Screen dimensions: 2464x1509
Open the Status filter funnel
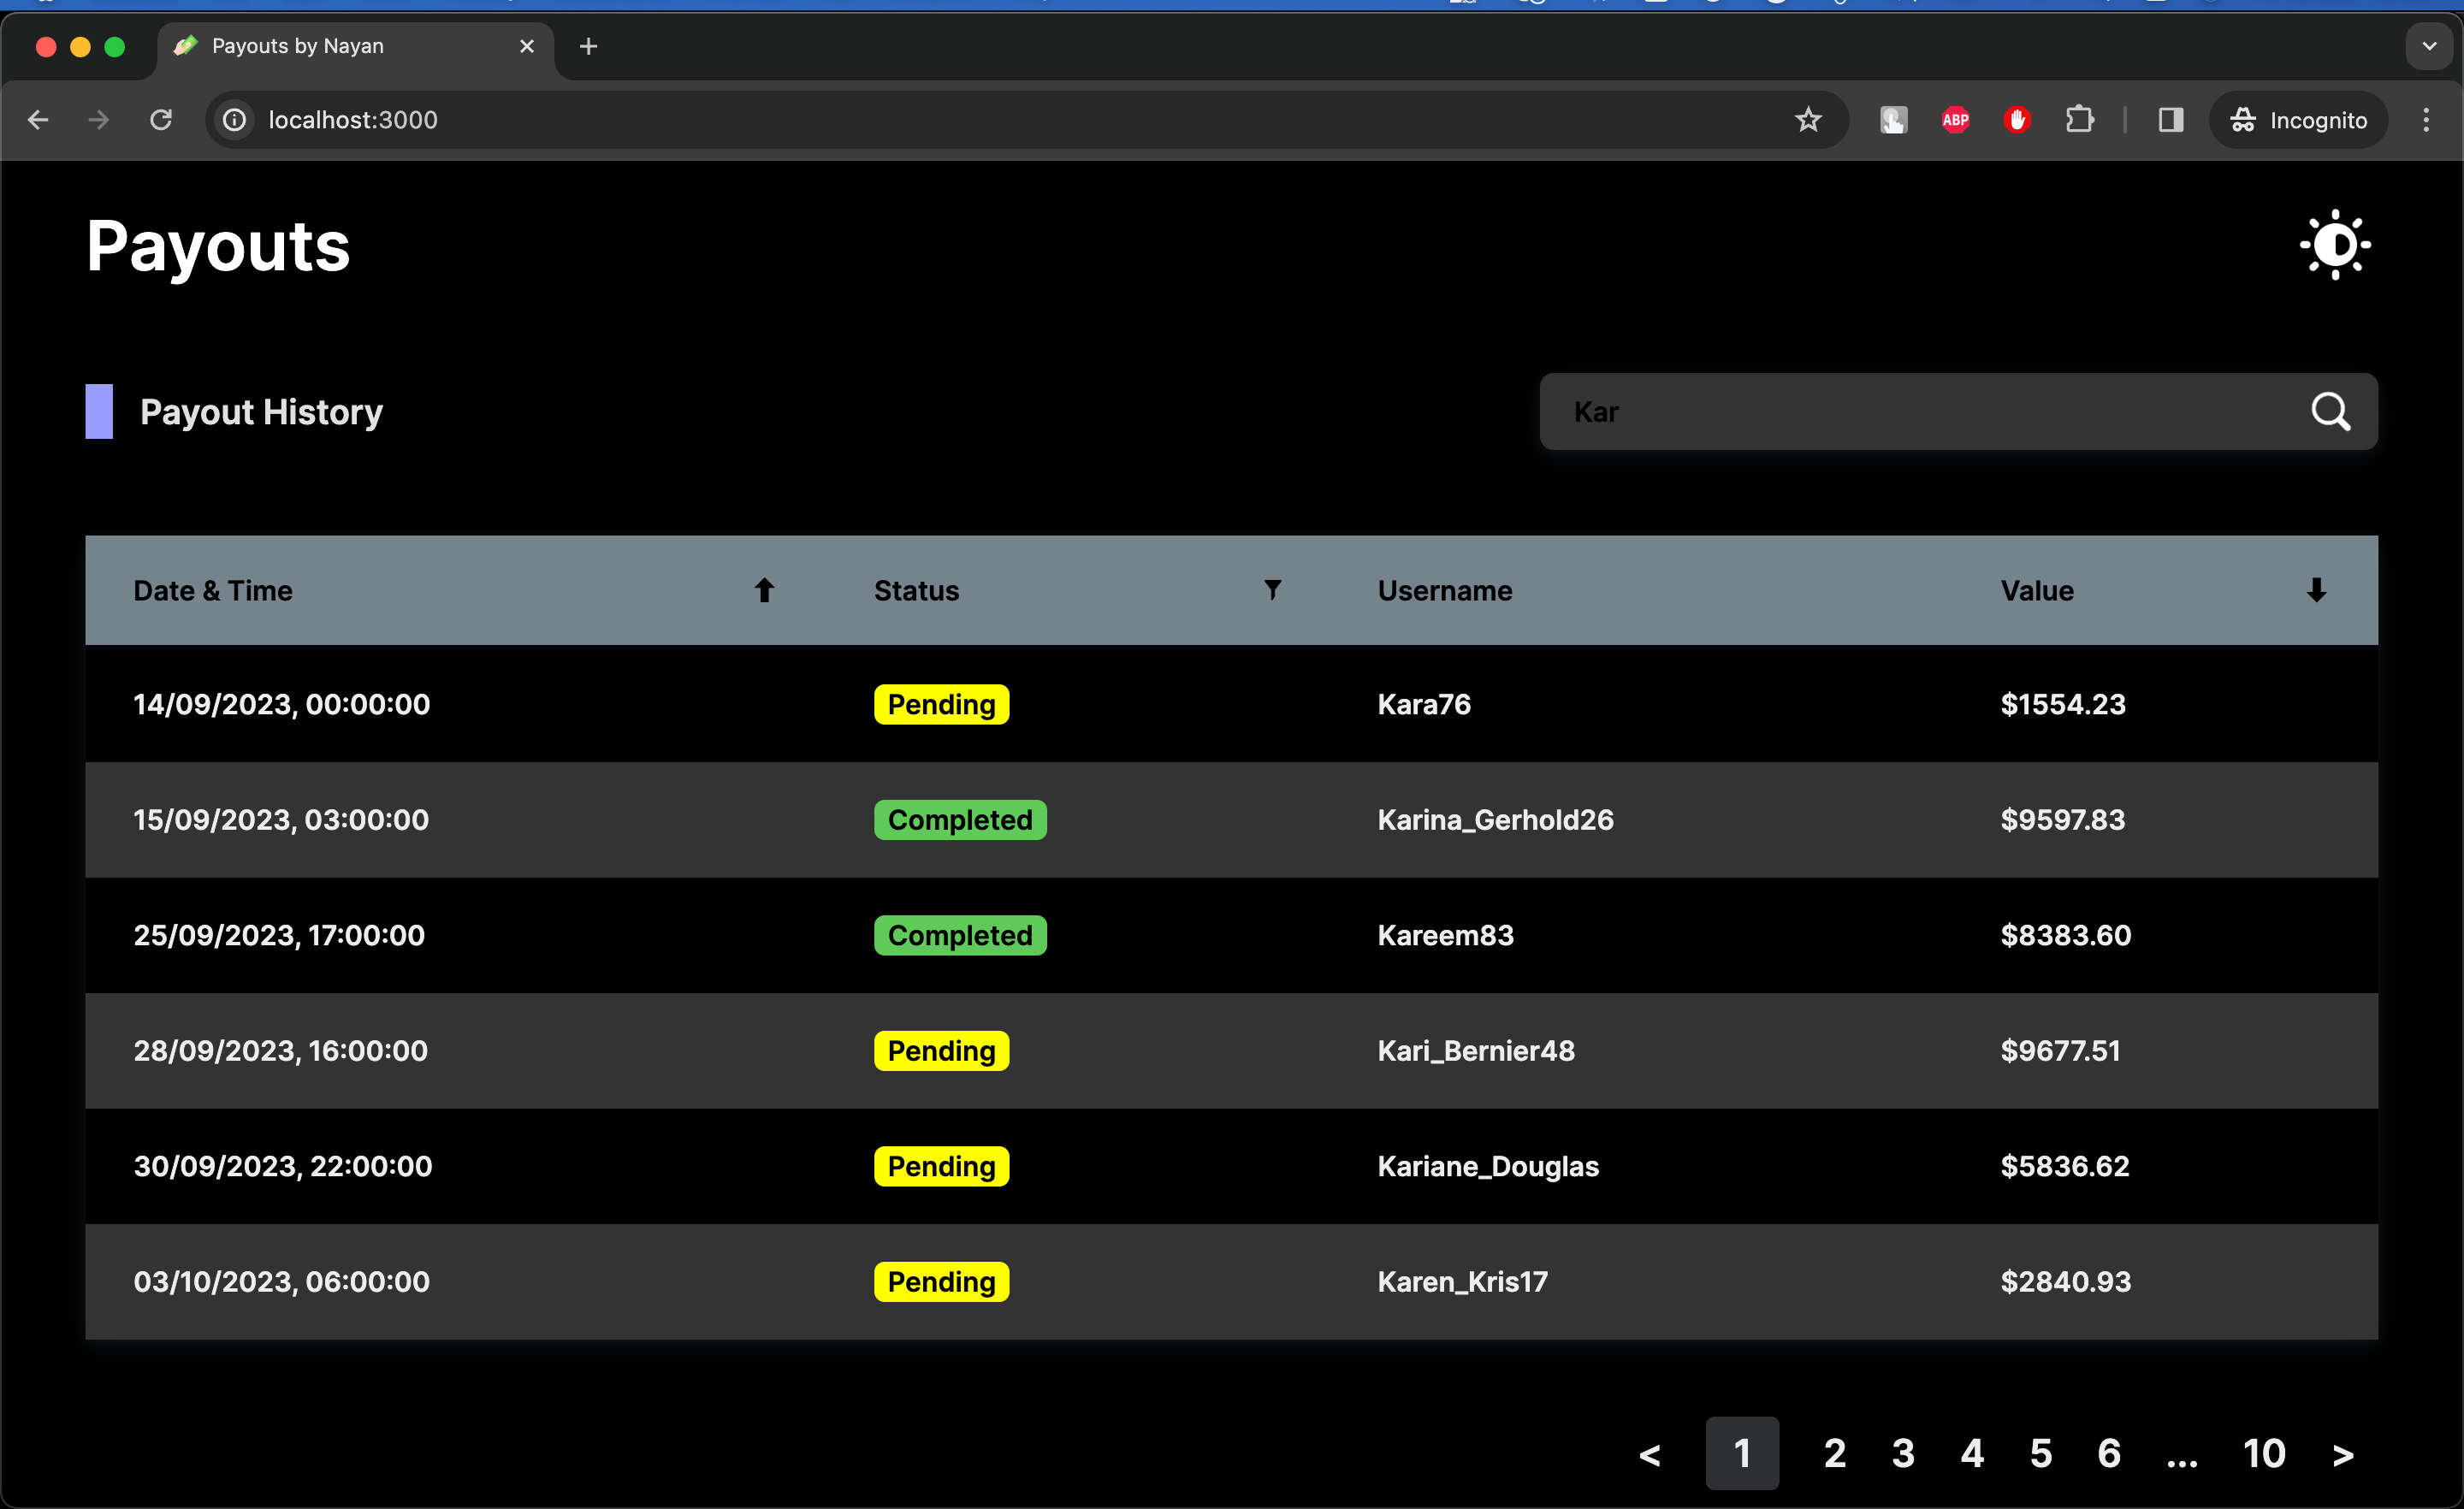[x=1272, y=590]
